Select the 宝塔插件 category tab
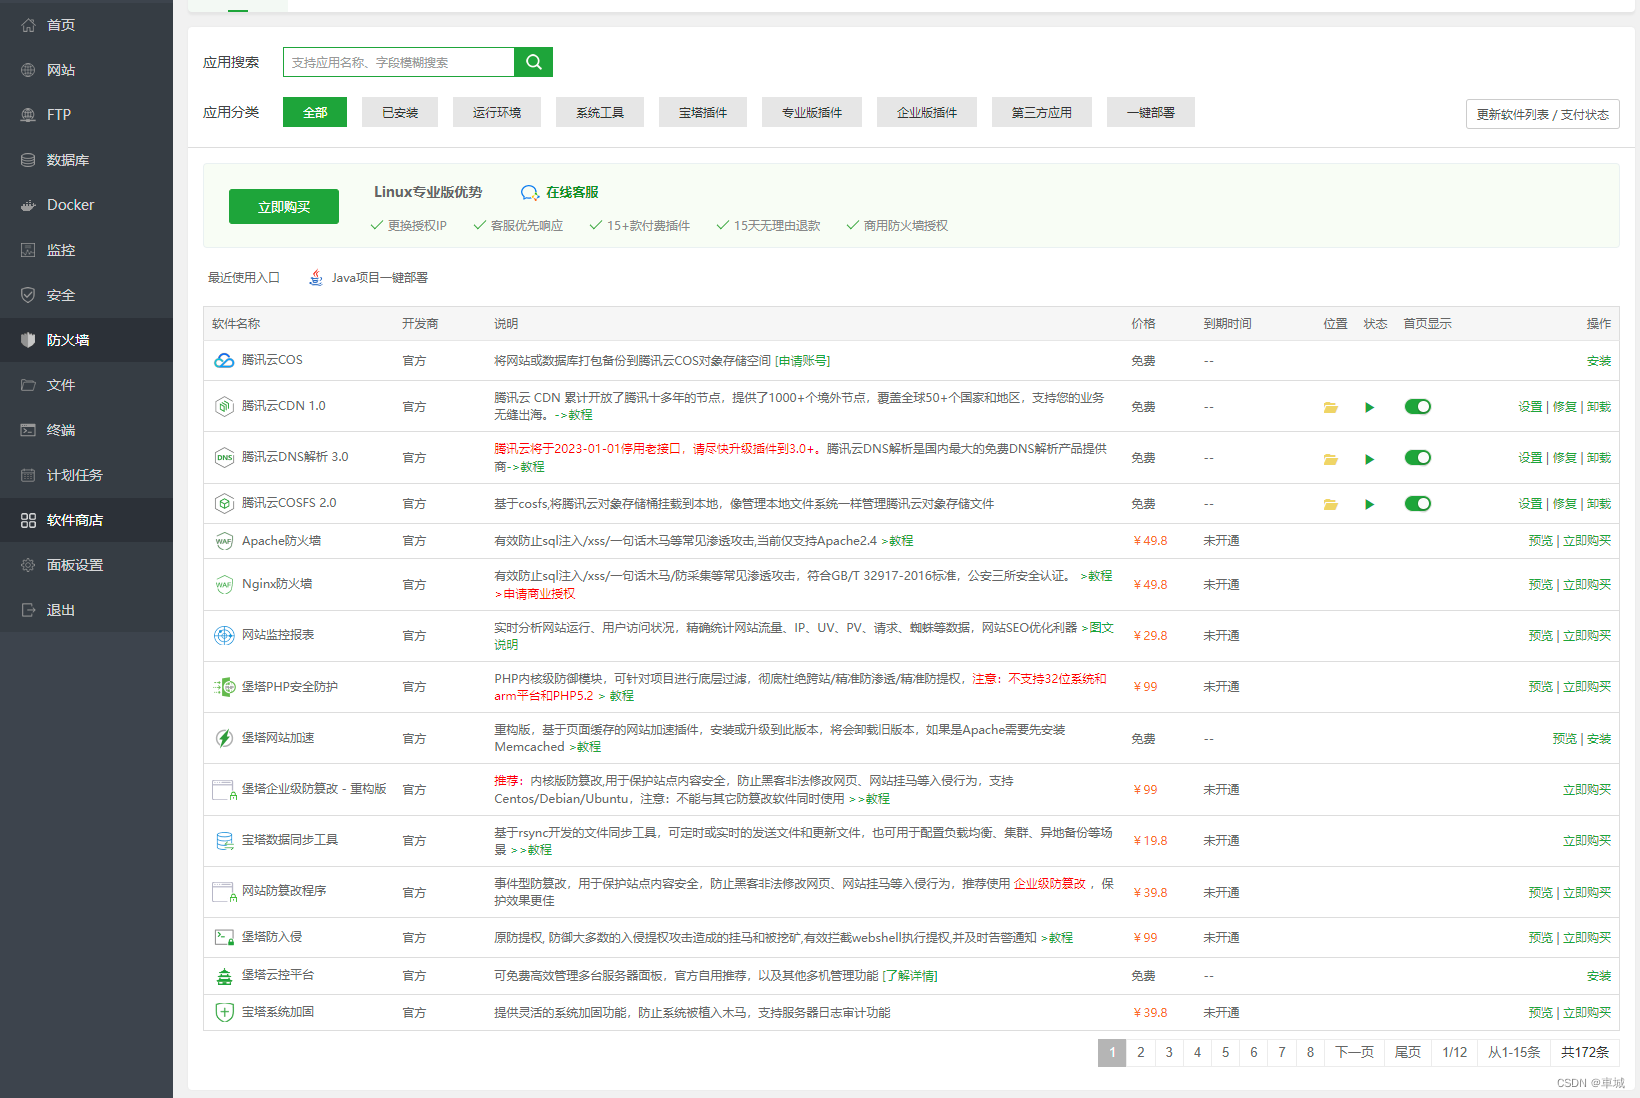This screenshot has height=1098, width=1640. point(703,112)
